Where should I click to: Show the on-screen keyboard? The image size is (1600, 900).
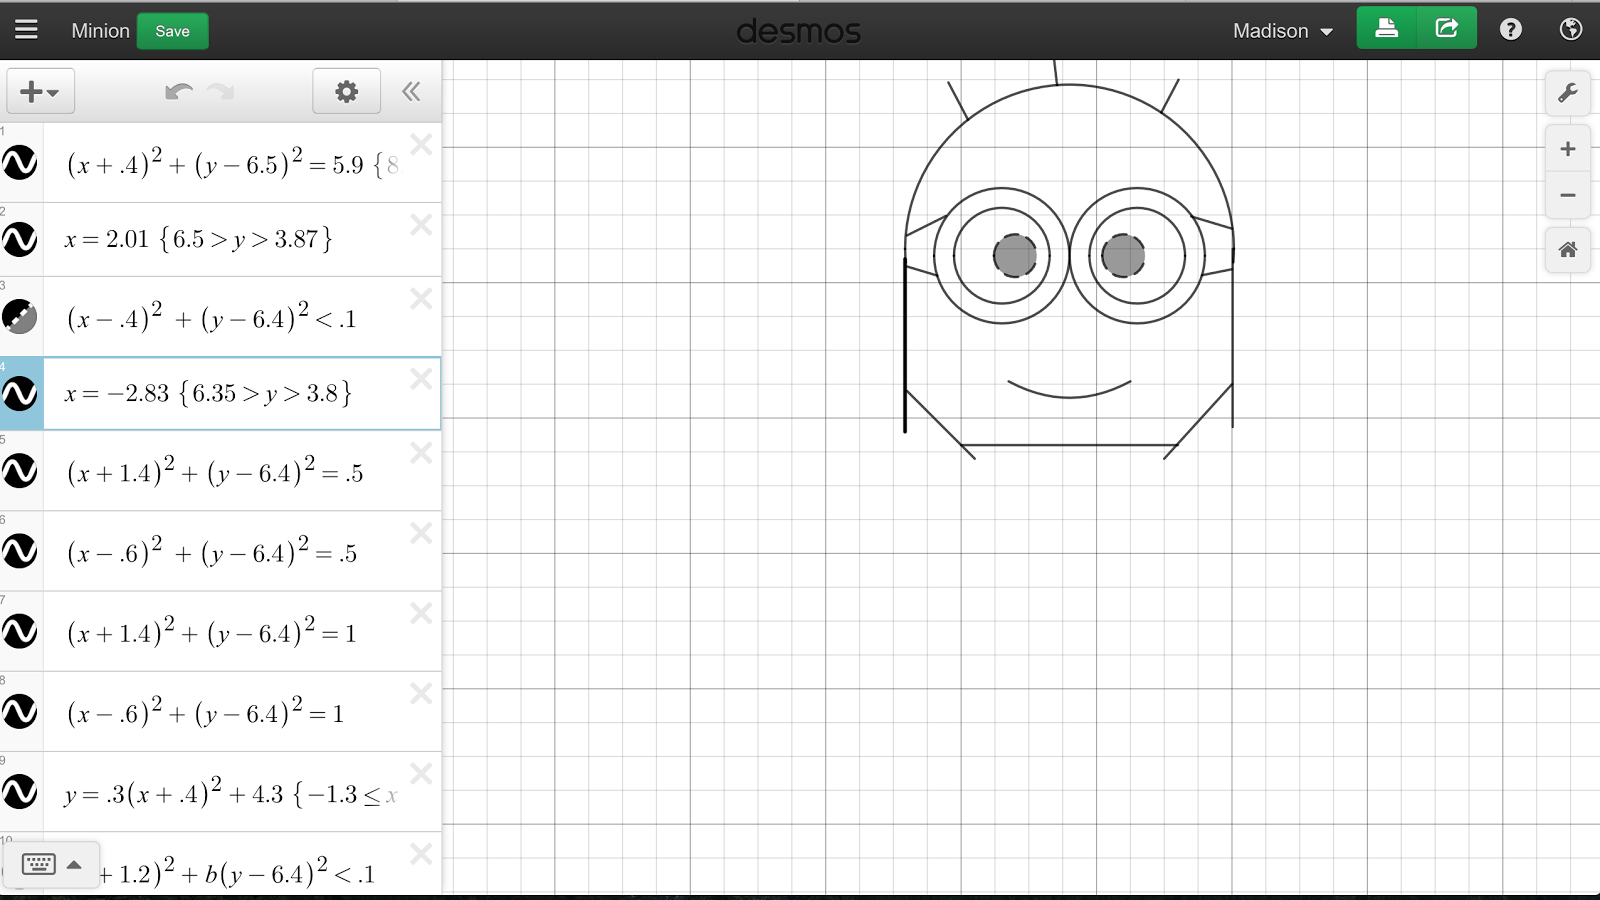(51, 864)
